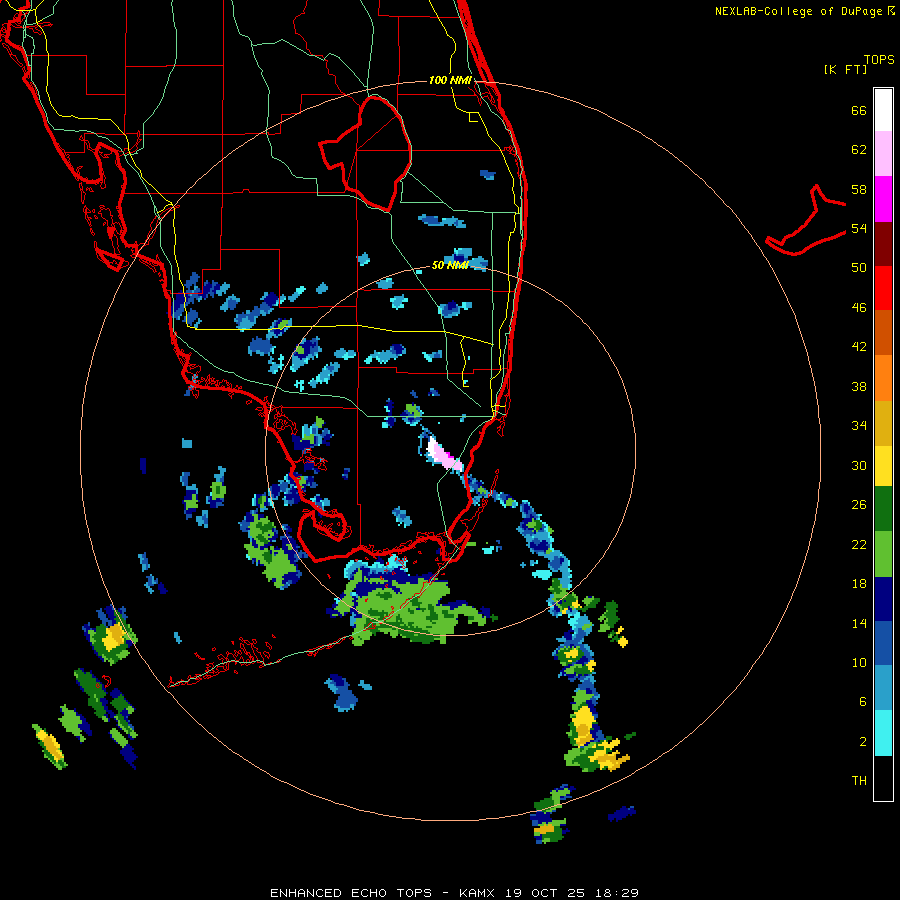Image resolution: width=900 pixels, height=900 pixels.
Task: Click the cyan legend swatch
Action: (x=883, y=733)
